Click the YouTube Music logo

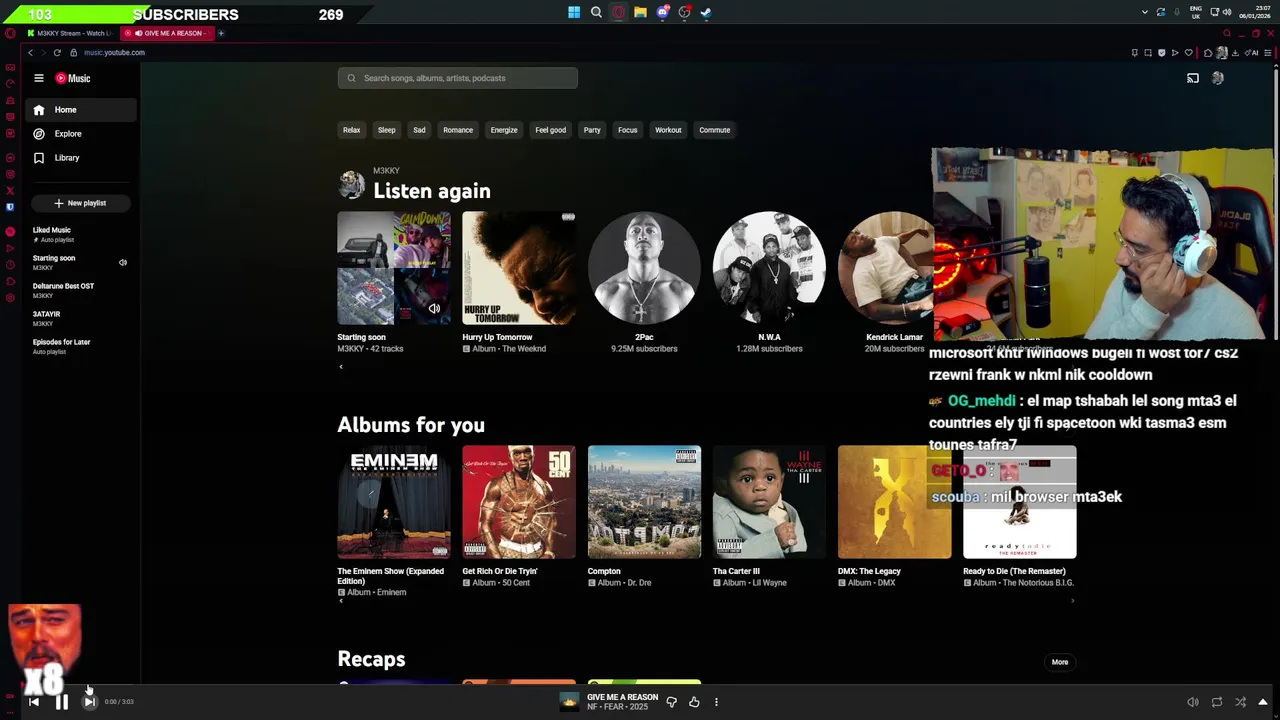pyautogui.click(x=72, y=78)
